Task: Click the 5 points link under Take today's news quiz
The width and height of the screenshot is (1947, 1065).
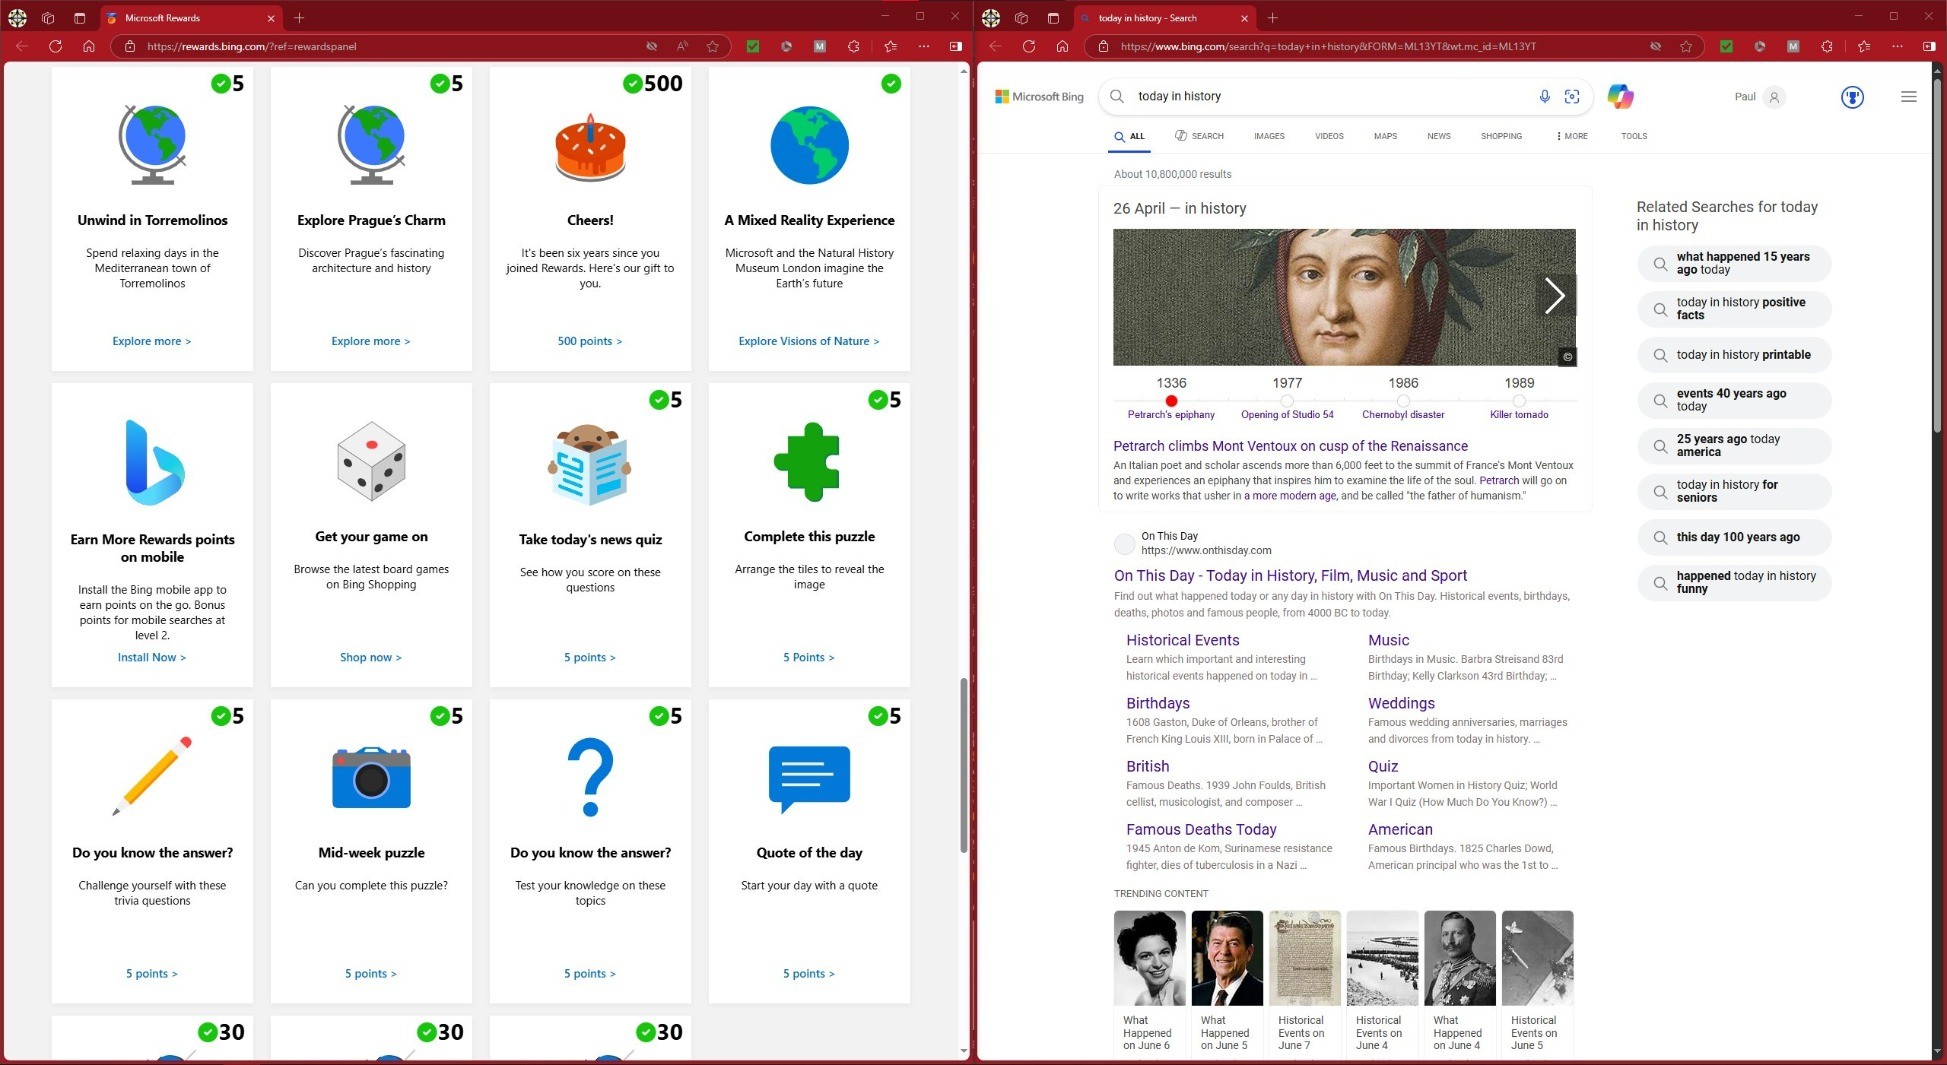Action: [590, 657]
